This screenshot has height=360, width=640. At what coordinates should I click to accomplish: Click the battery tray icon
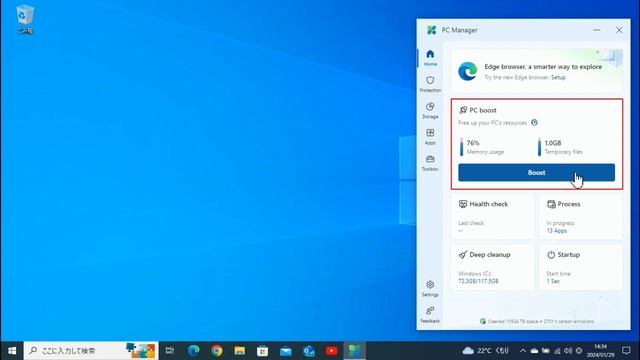546,351
